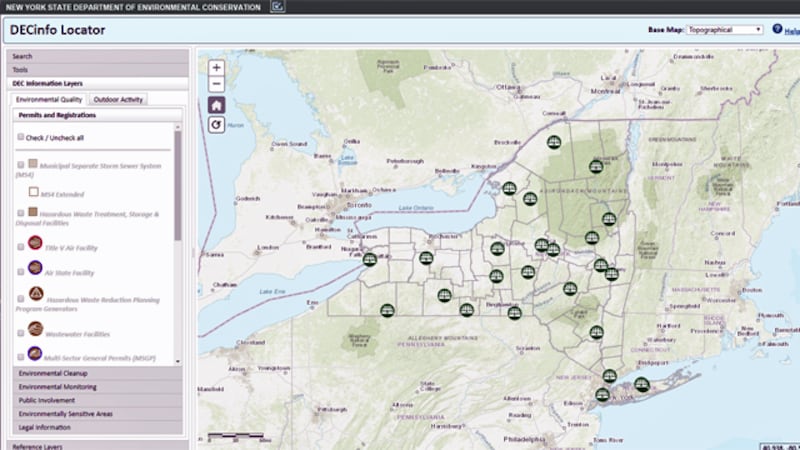Viewport: 800px width, 450px height.
Task: Switch to the Outdoor Activity tab
Action: point(119,100)
